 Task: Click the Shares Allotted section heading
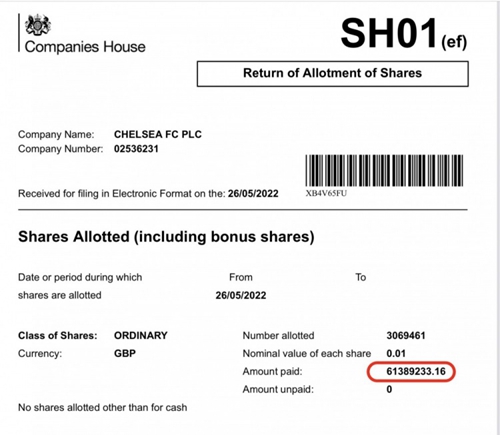pos(166,237)
